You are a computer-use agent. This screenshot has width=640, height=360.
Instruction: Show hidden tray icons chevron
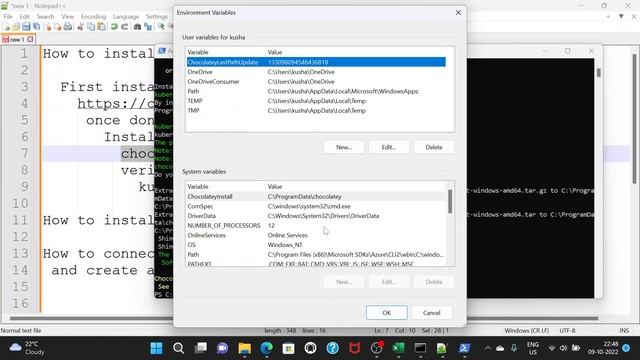(x=488, y=348)
